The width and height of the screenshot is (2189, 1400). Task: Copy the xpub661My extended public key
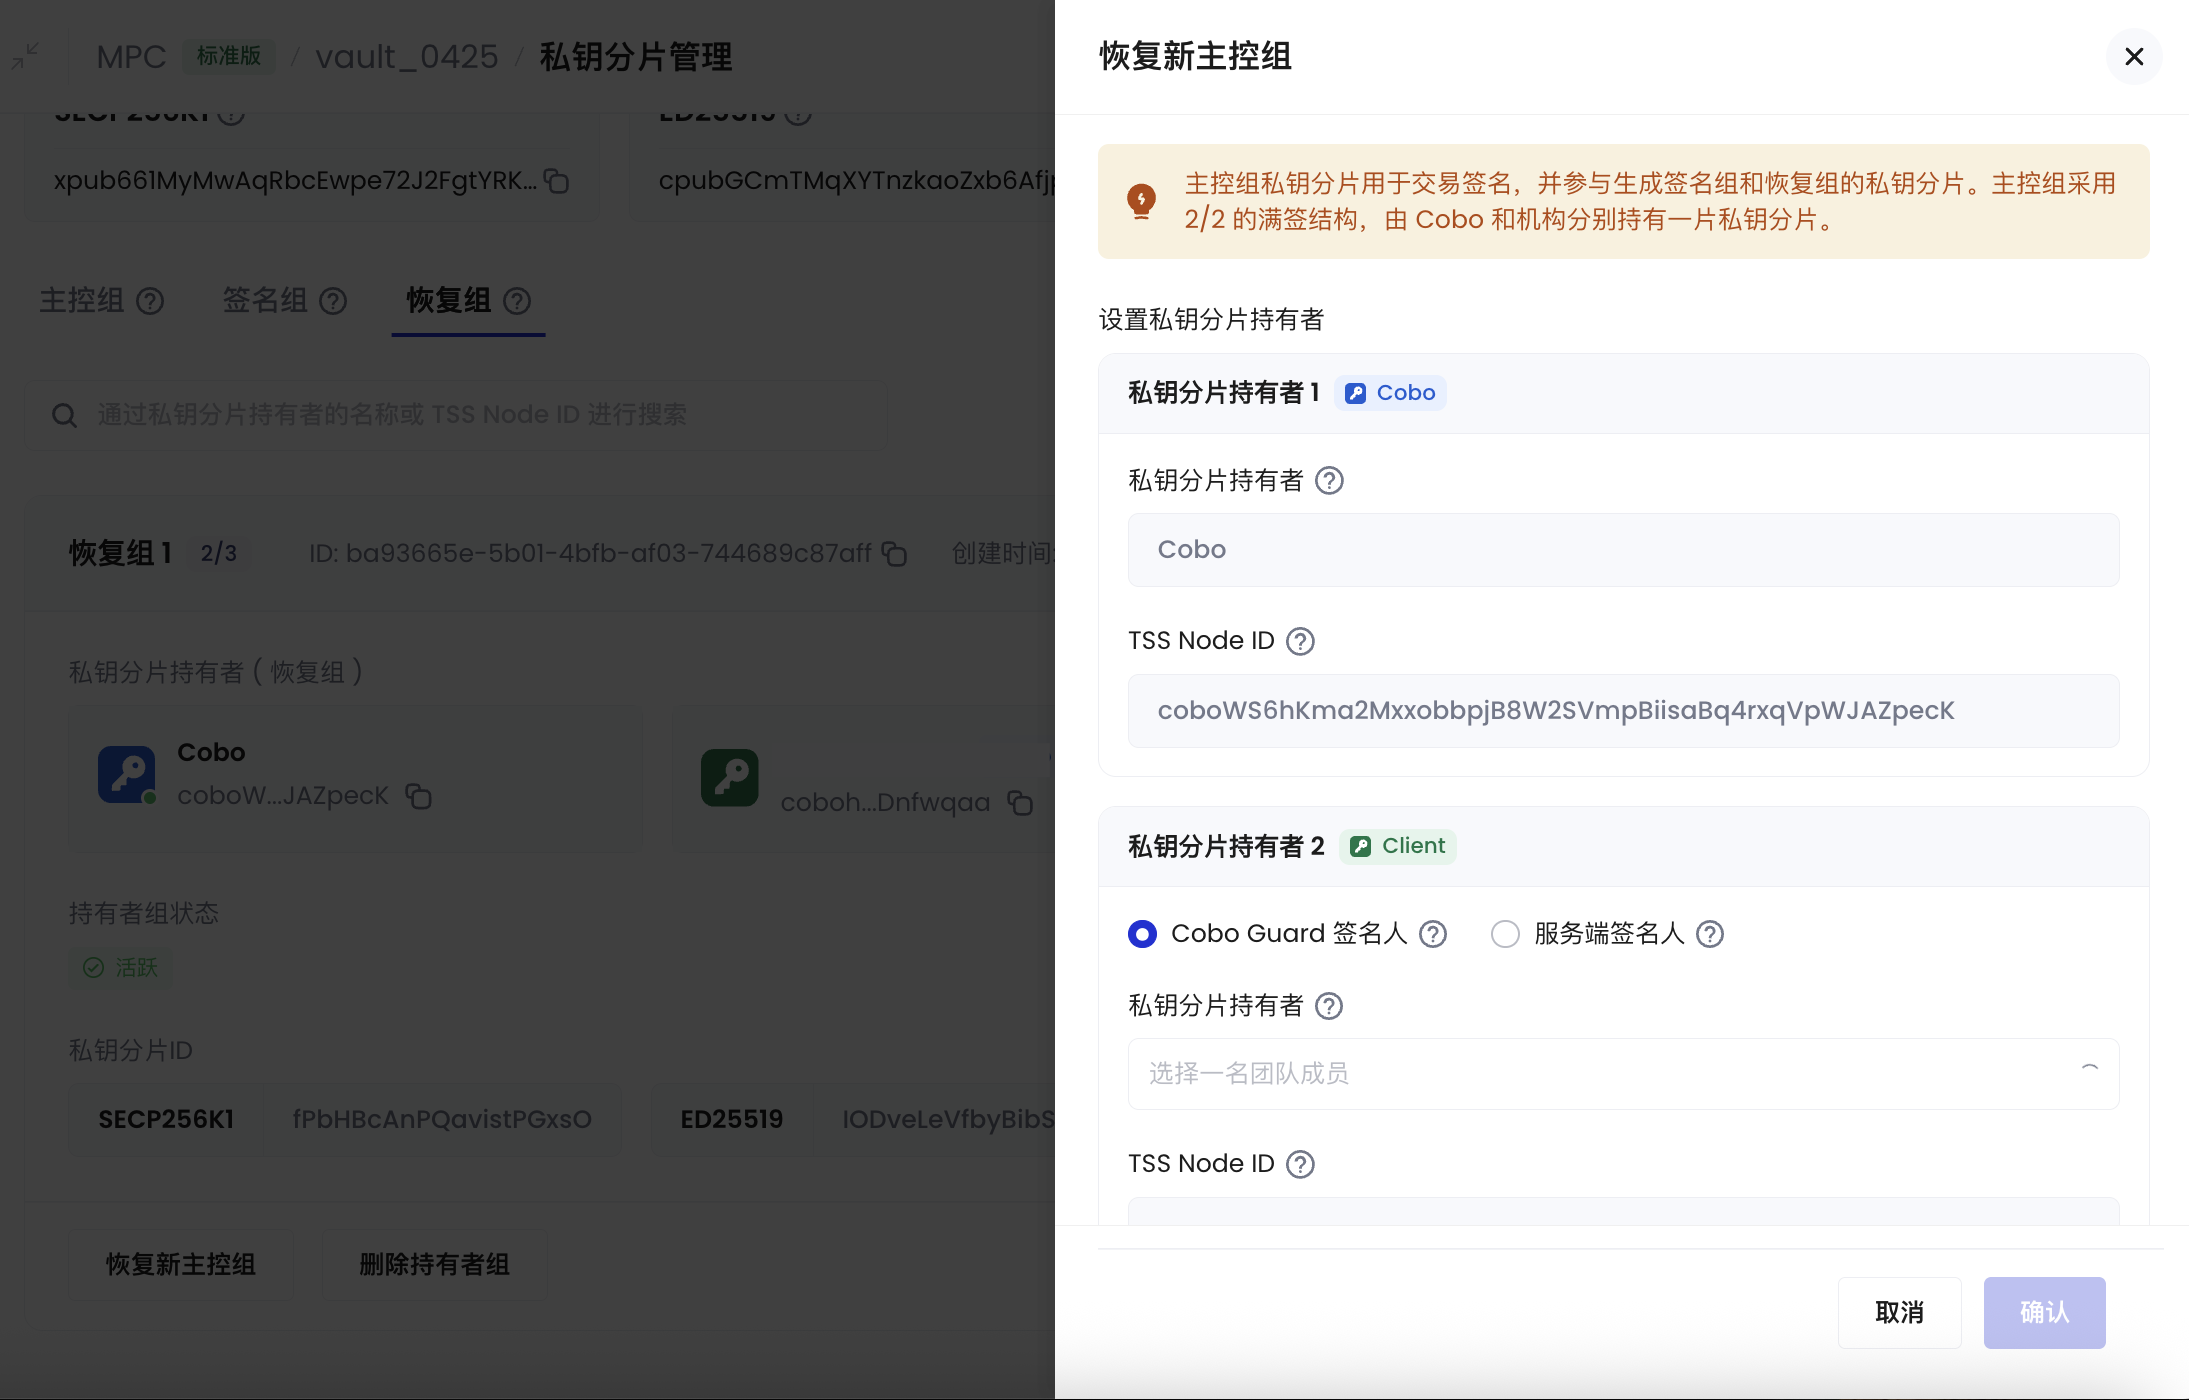[x=556, y=181]
